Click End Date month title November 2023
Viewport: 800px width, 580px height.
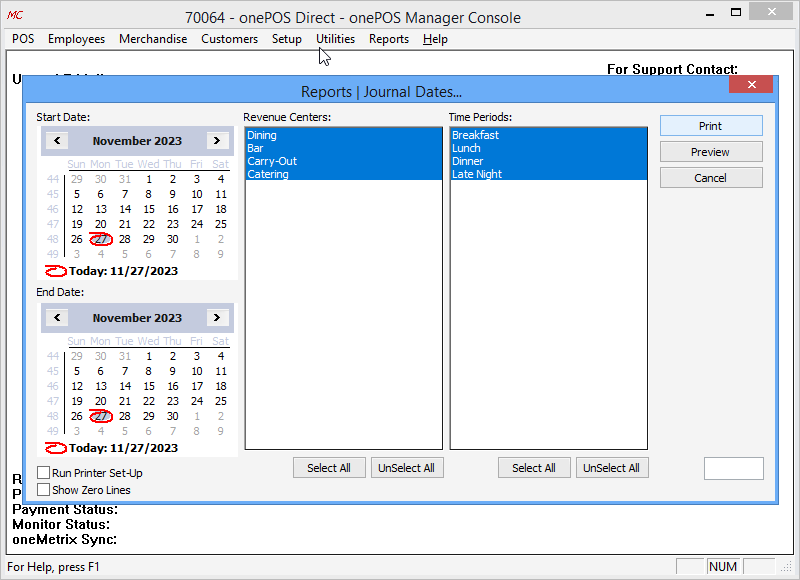[x=137, y=318]
